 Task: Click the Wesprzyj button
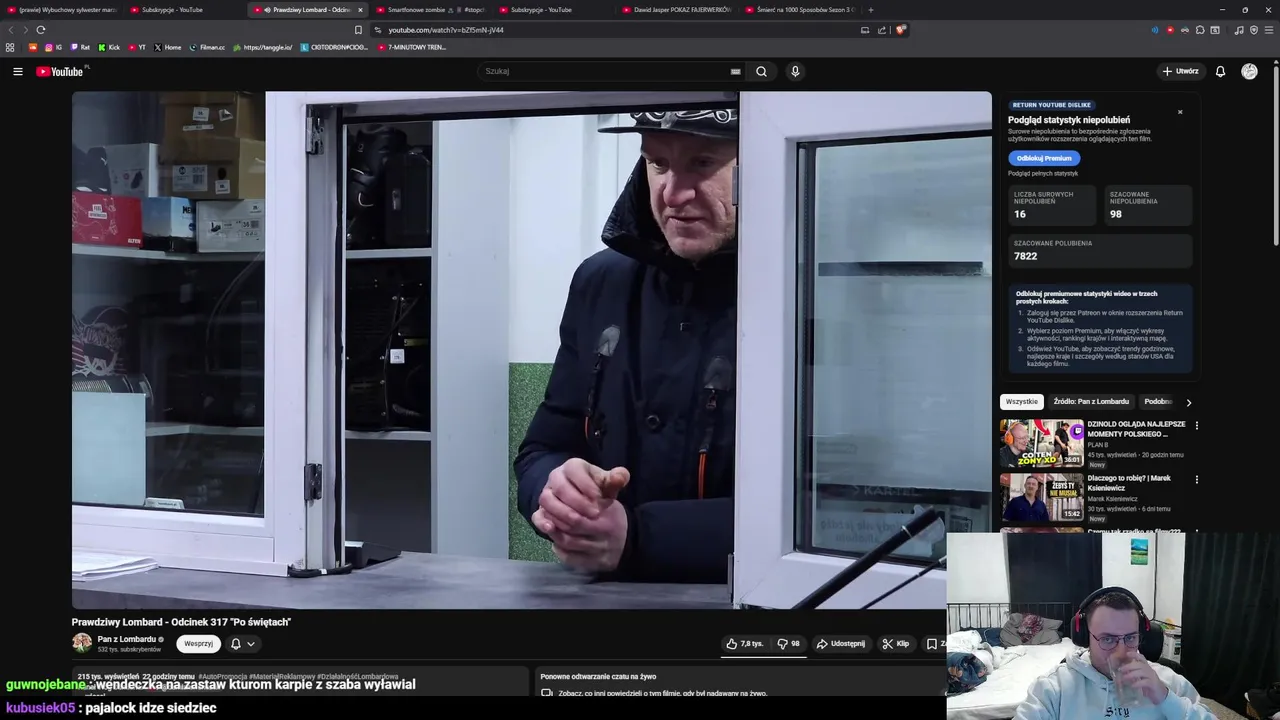pyautogui.click(x=198, y=644)
